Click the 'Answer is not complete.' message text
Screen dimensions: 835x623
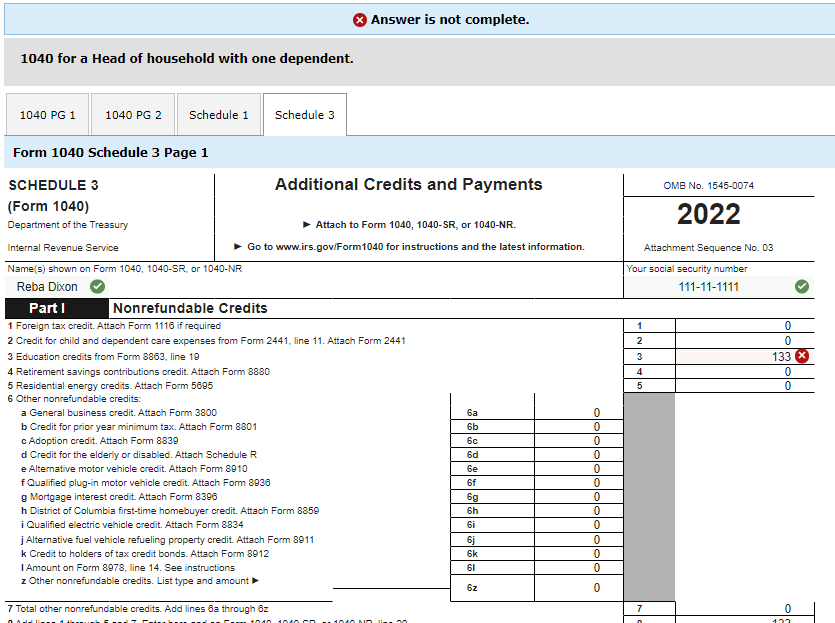[450, 20]
